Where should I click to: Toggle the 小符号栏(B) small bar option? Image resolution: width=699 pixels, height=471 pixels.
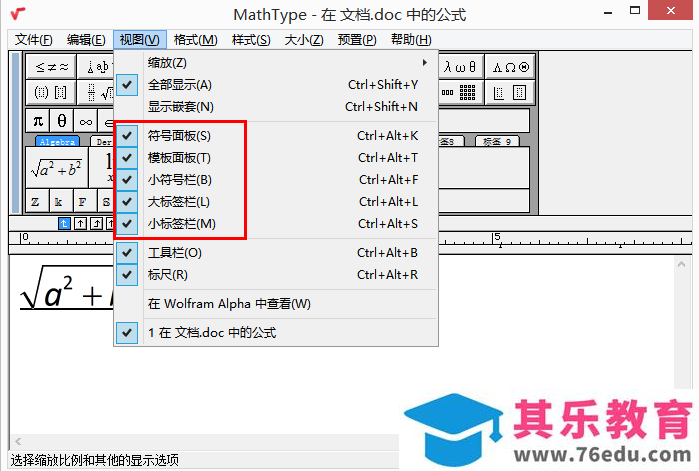coord(276,180)
